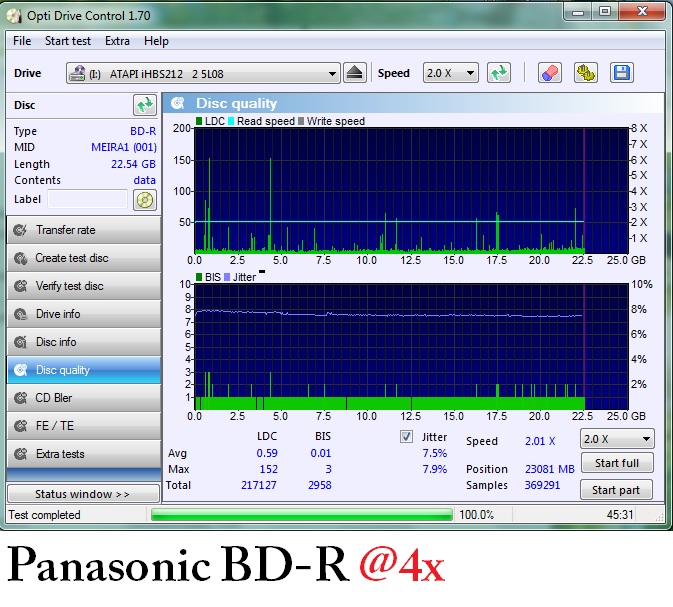This screenshot has height=607, width=673.
Task: Open the FE / TE test
Action: pyautogui.click(x=84, y=426)
